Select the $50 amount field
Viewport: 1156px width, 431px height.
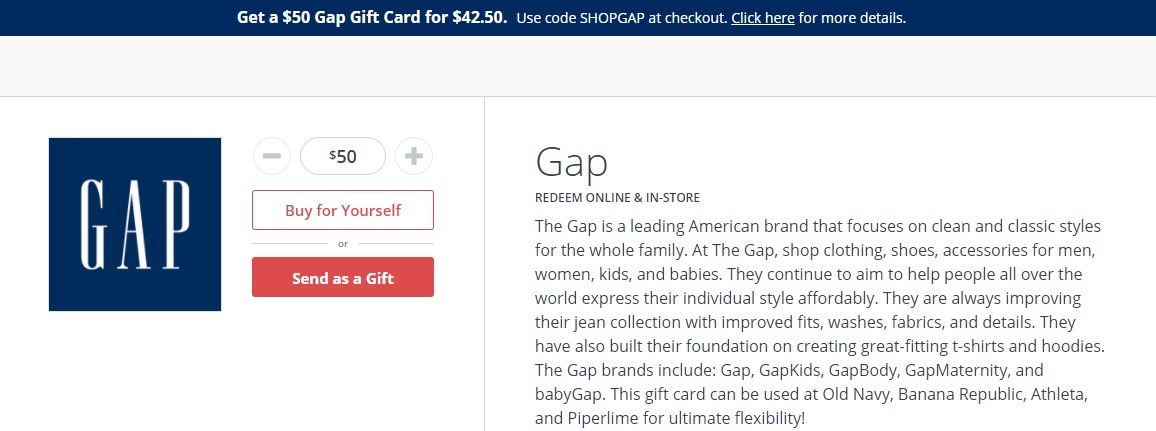coord(343,156)
